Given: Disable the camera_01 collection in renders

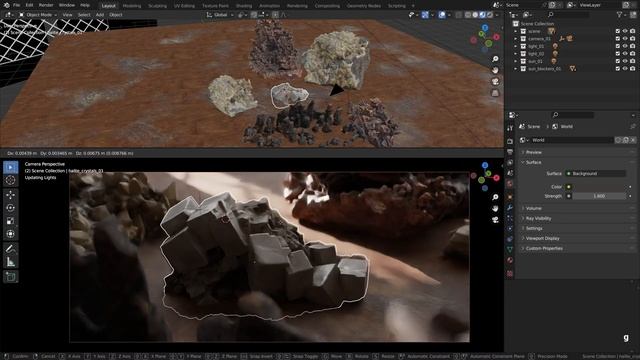Looking at the screenshot, I should [x=632, y=39].
